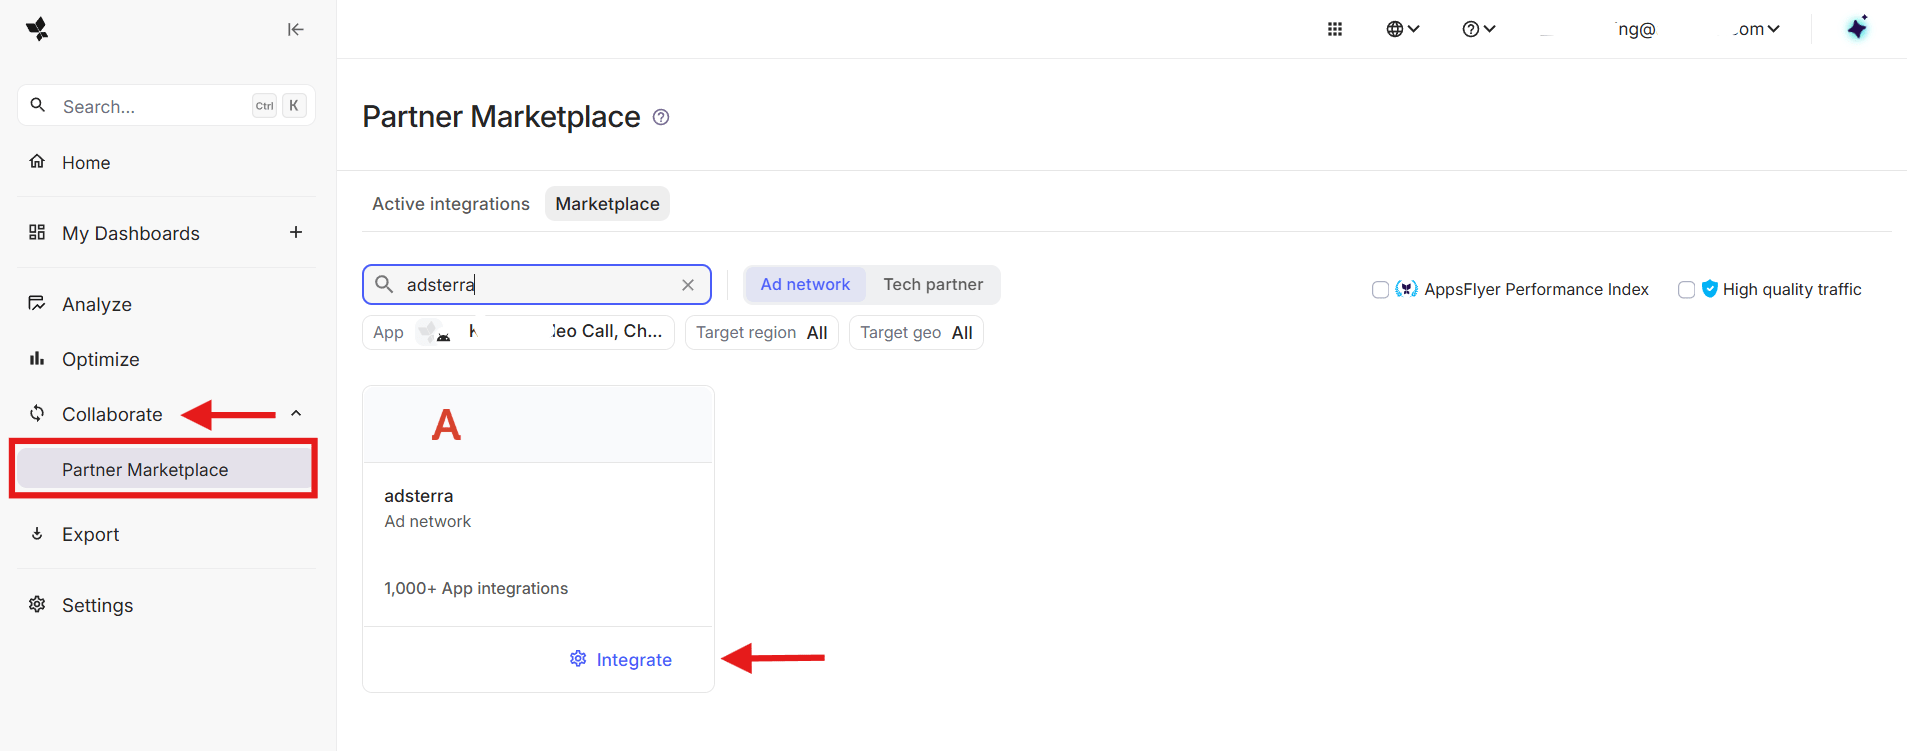This screenshot has width=1907, height=751.
Task: Clear the adsterra search text
Action: (688, 285)
